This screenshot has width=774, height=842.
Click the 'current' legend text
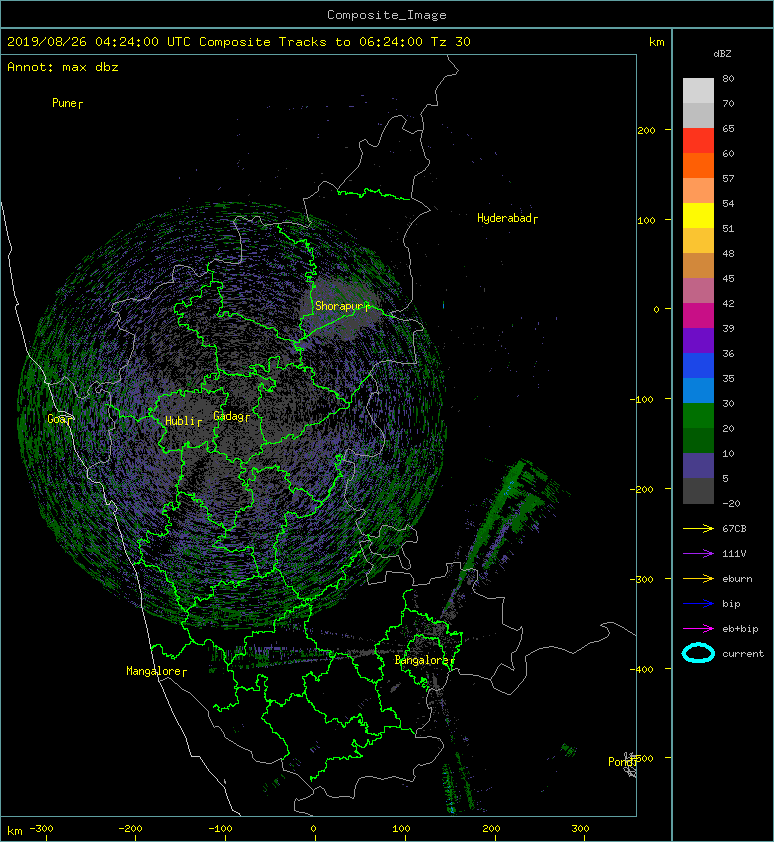743,654
